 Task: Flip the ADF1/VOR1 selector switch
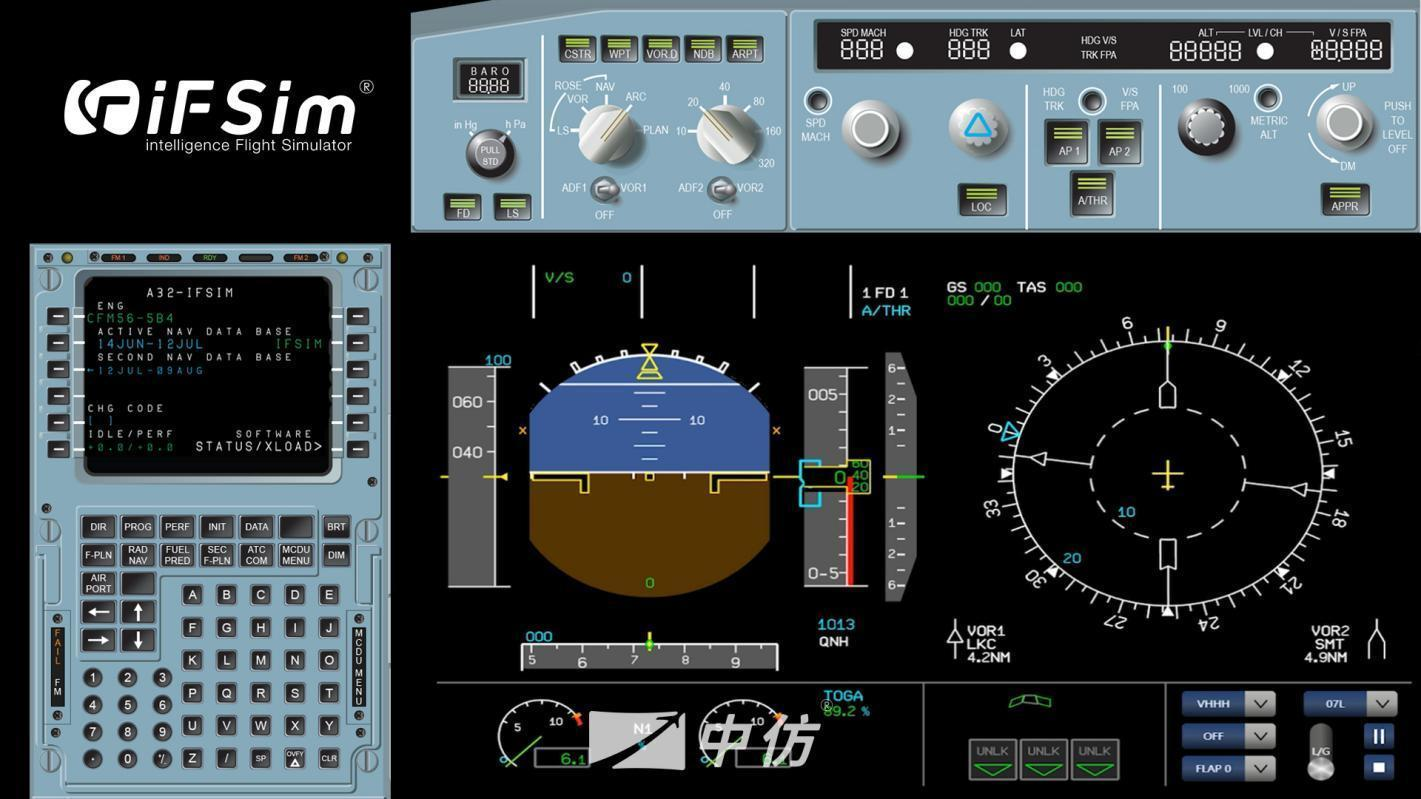(604, 188)
